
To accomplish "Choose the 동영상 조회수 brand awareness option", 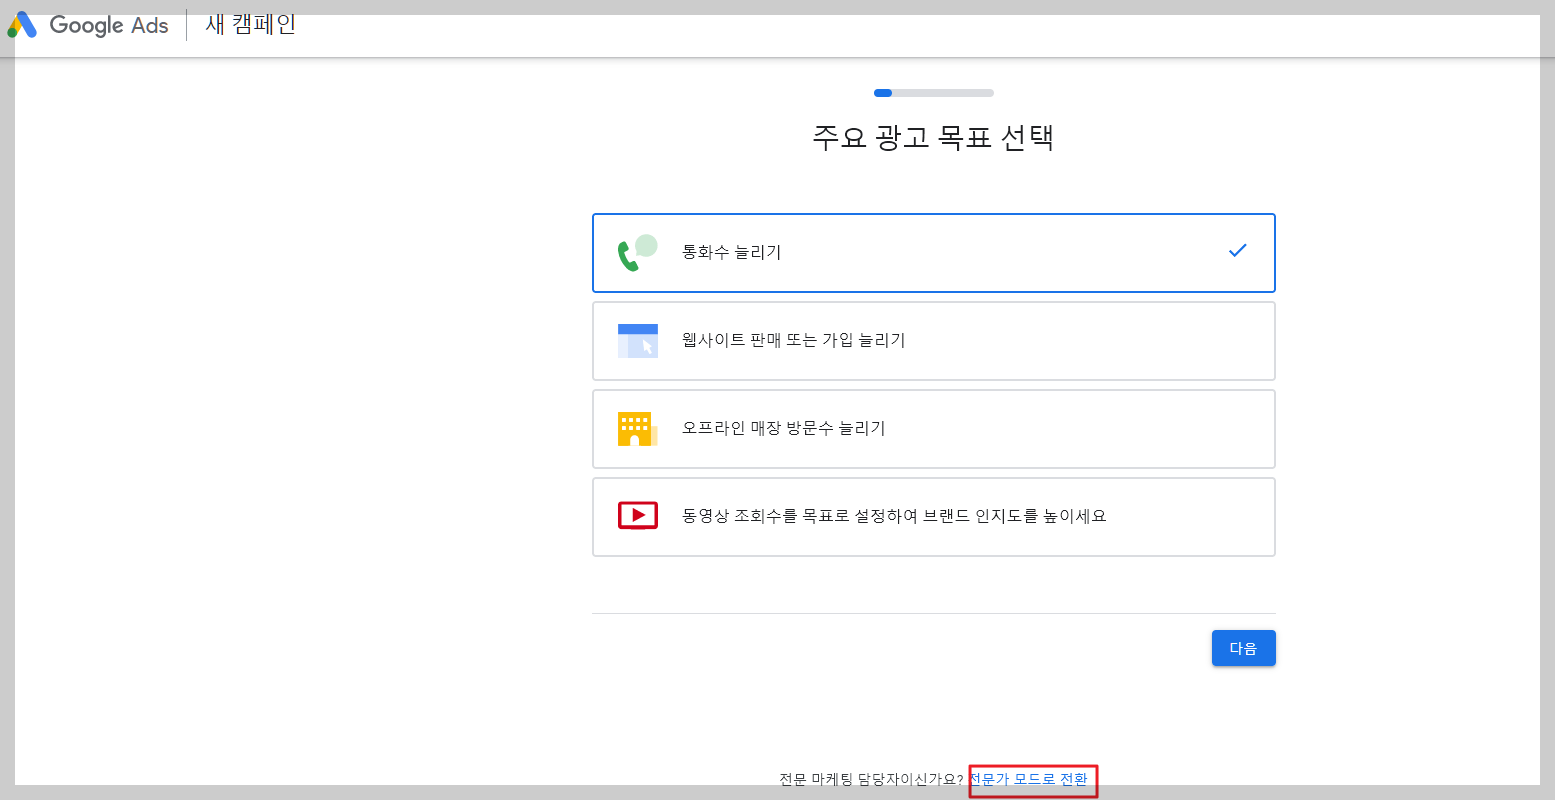I will click(x=933, y=517).
